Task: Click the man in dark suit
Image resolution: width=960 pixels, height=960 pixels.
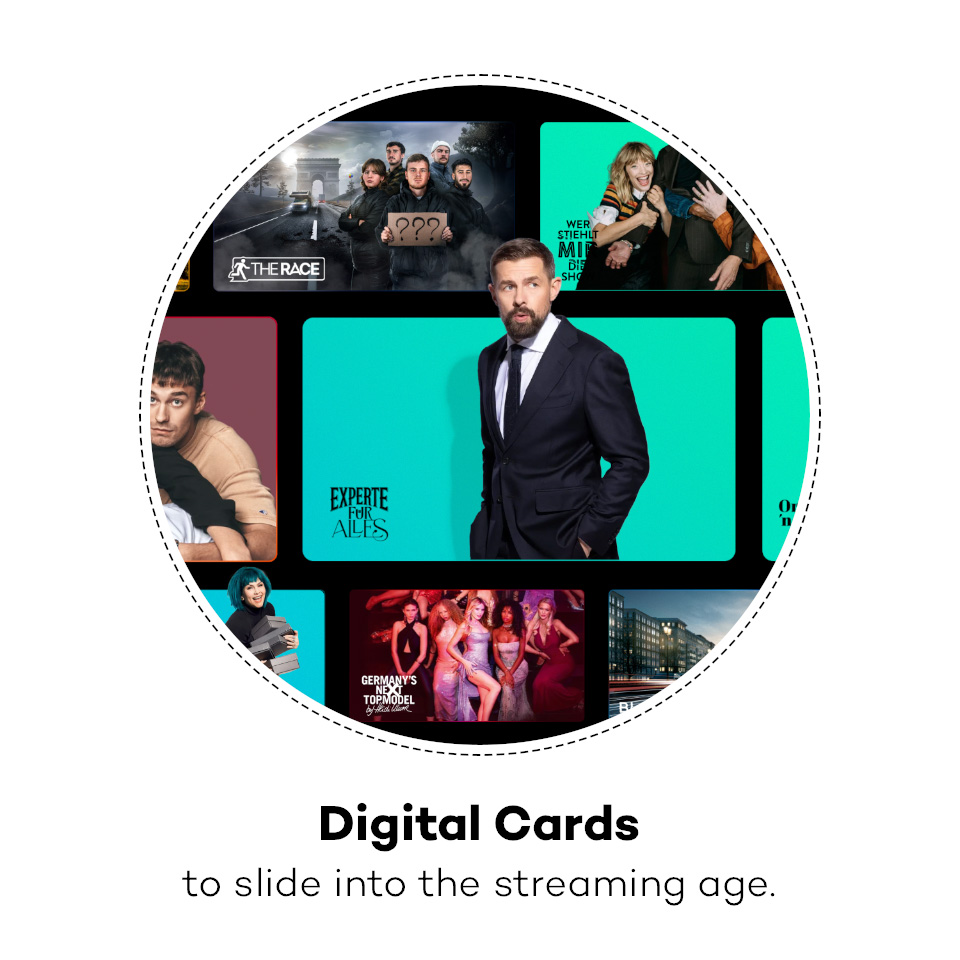Action: [551, 404]
